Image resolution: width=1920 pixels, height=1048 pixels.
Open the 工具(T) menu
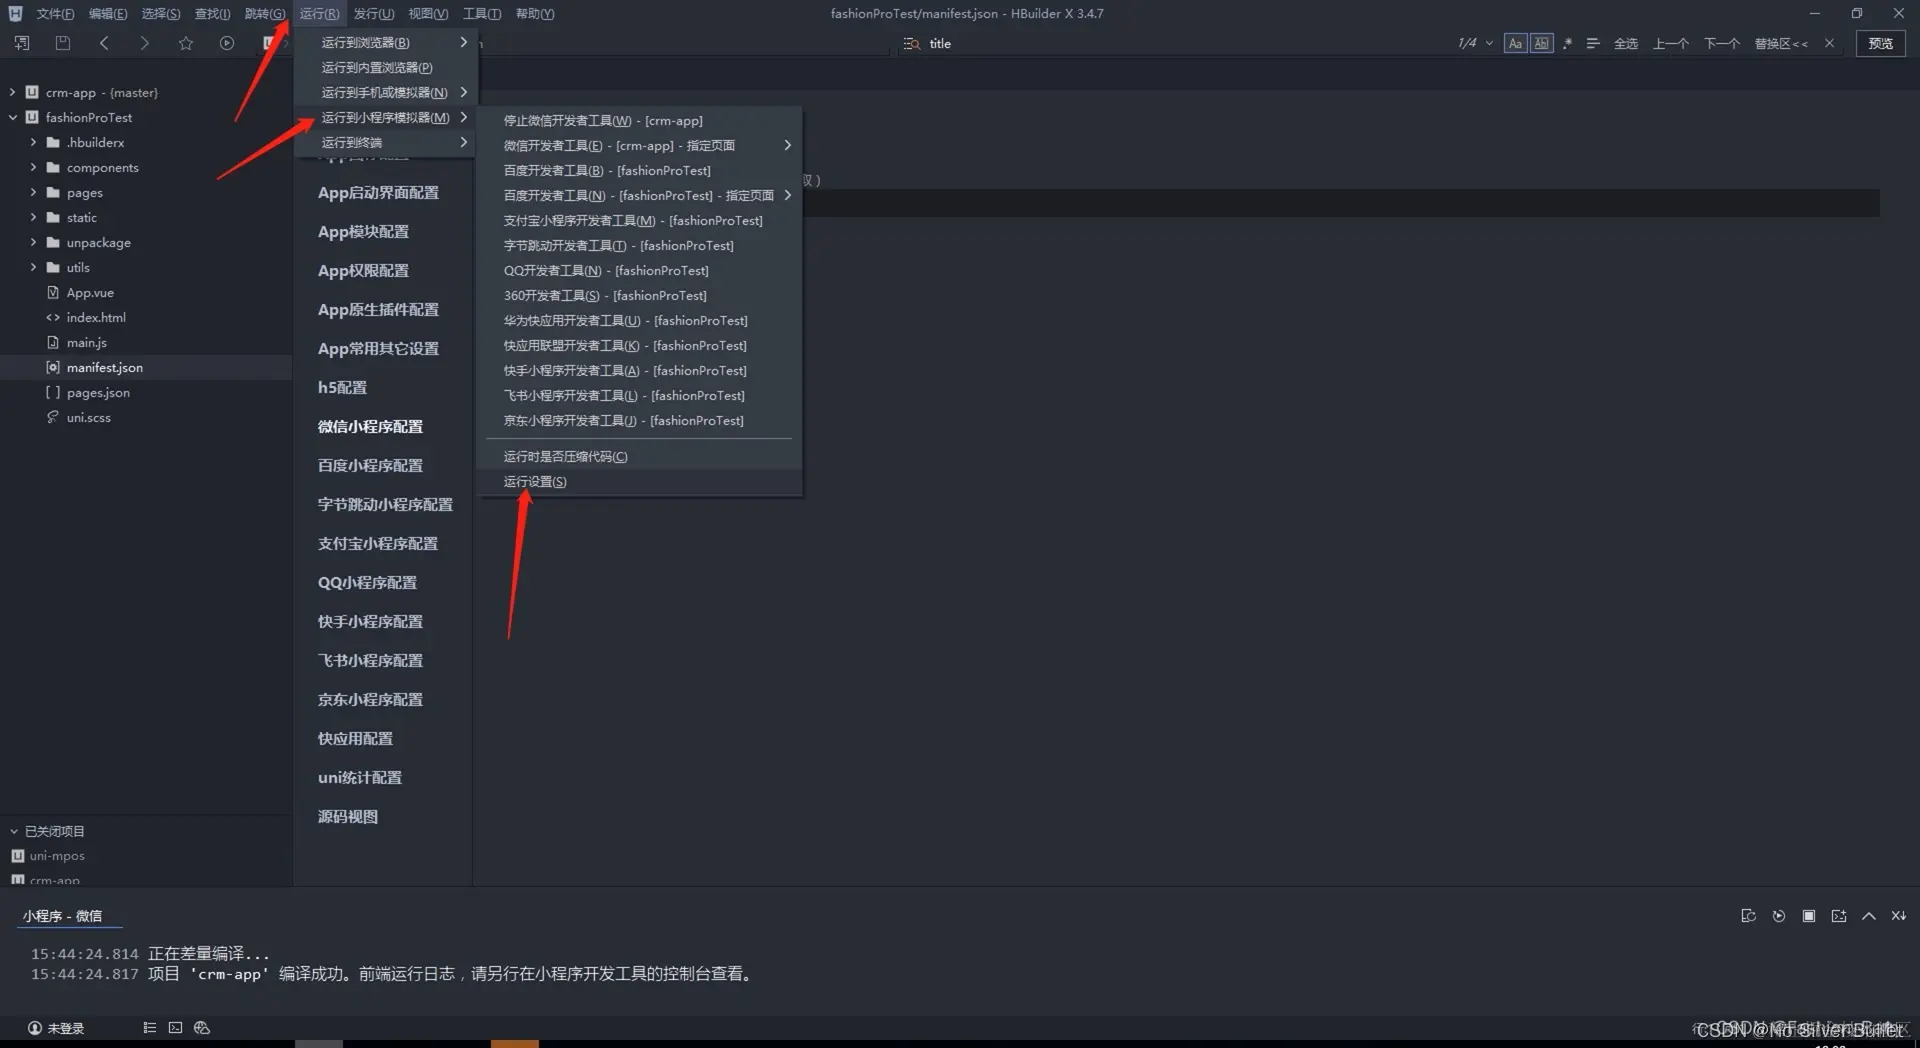(481, 13)
